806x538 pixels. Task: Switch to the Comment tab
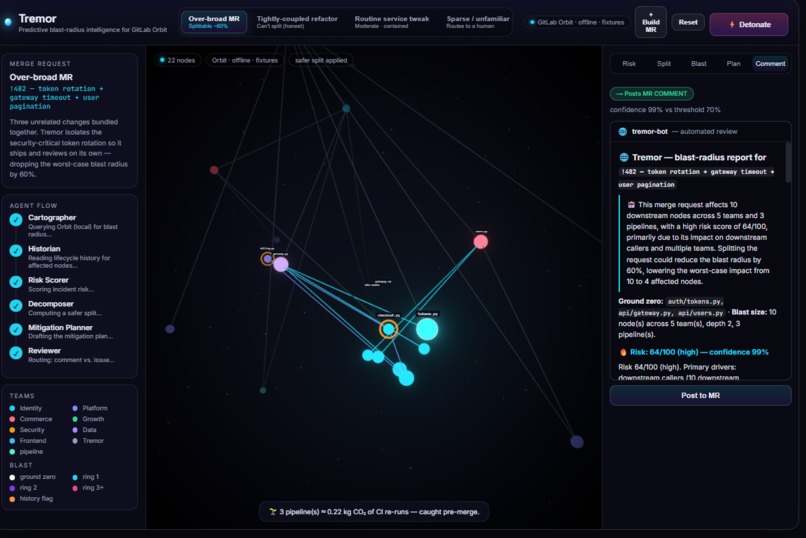tap(770, 64)
